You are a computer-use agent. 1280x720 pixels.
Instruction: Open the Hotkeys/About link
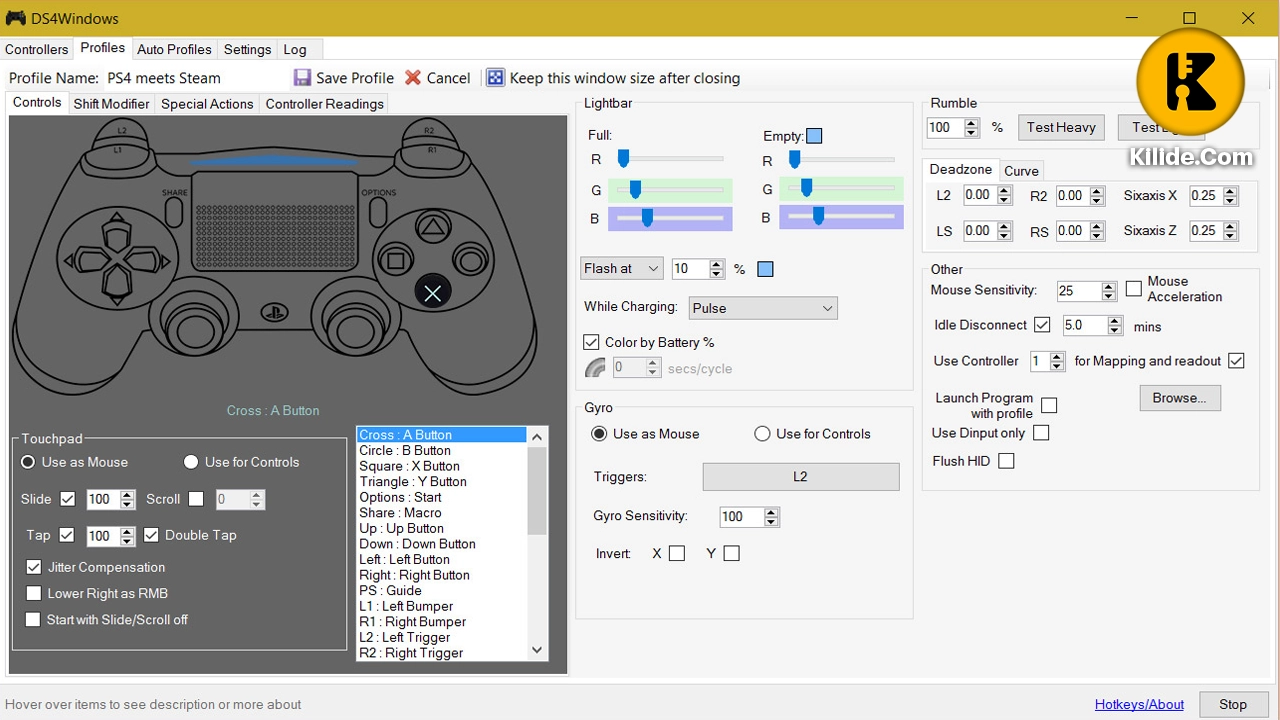(1139, 704)
